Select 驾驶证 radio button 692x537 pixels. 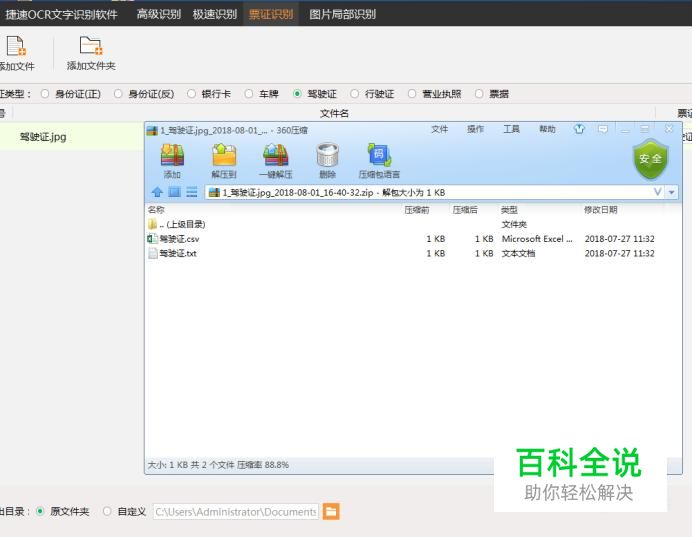(x=297, y=94)
